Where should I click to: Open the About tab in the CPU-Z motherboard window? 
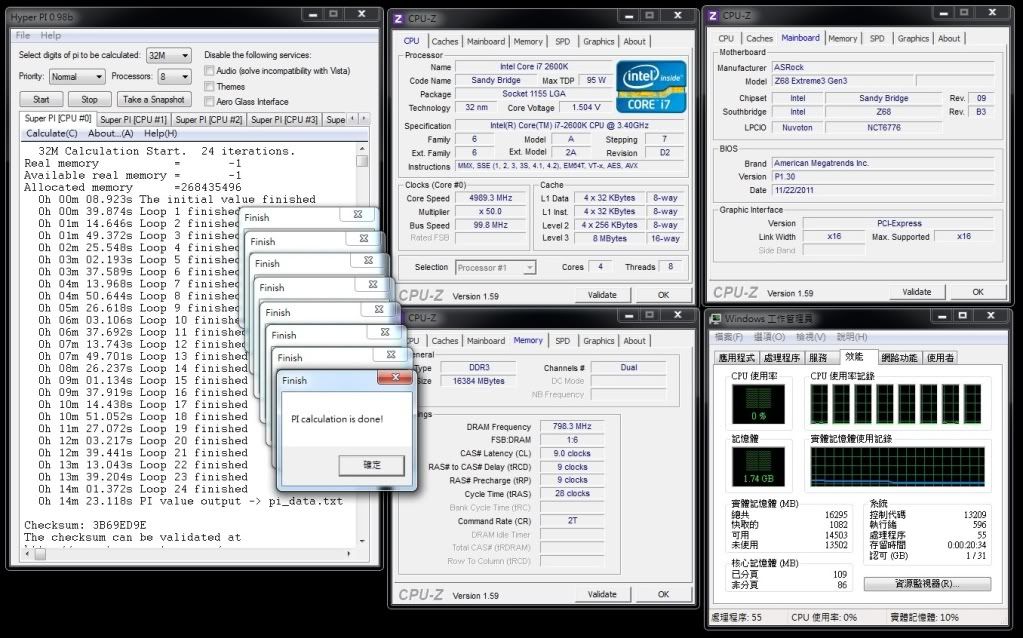[x=949, y=38]
